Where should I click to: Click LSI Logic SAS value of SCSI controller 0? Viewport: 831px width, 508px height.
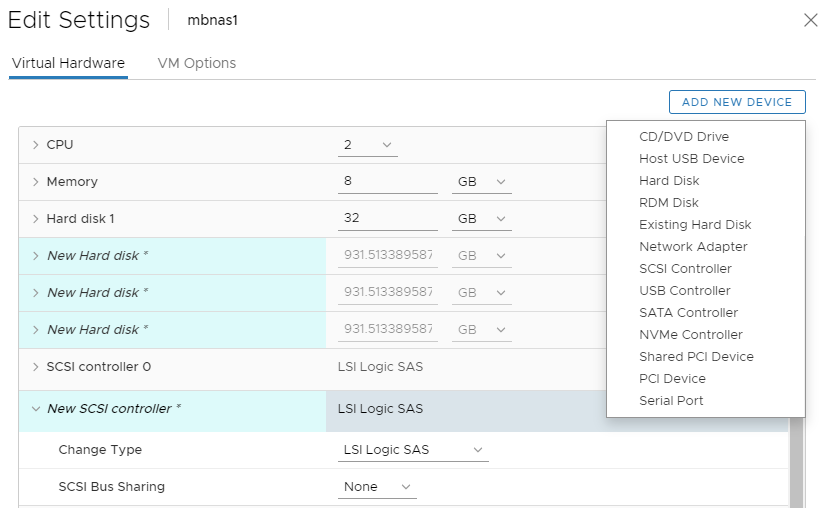(381, 367)
